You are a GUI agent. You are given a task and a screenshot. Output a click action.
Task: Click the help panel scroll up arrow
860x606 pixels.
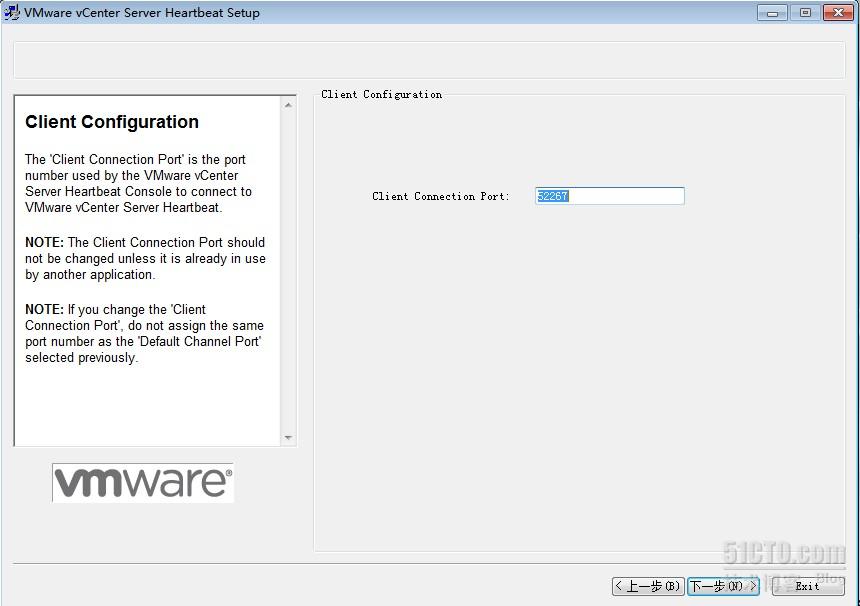[288, 105]
